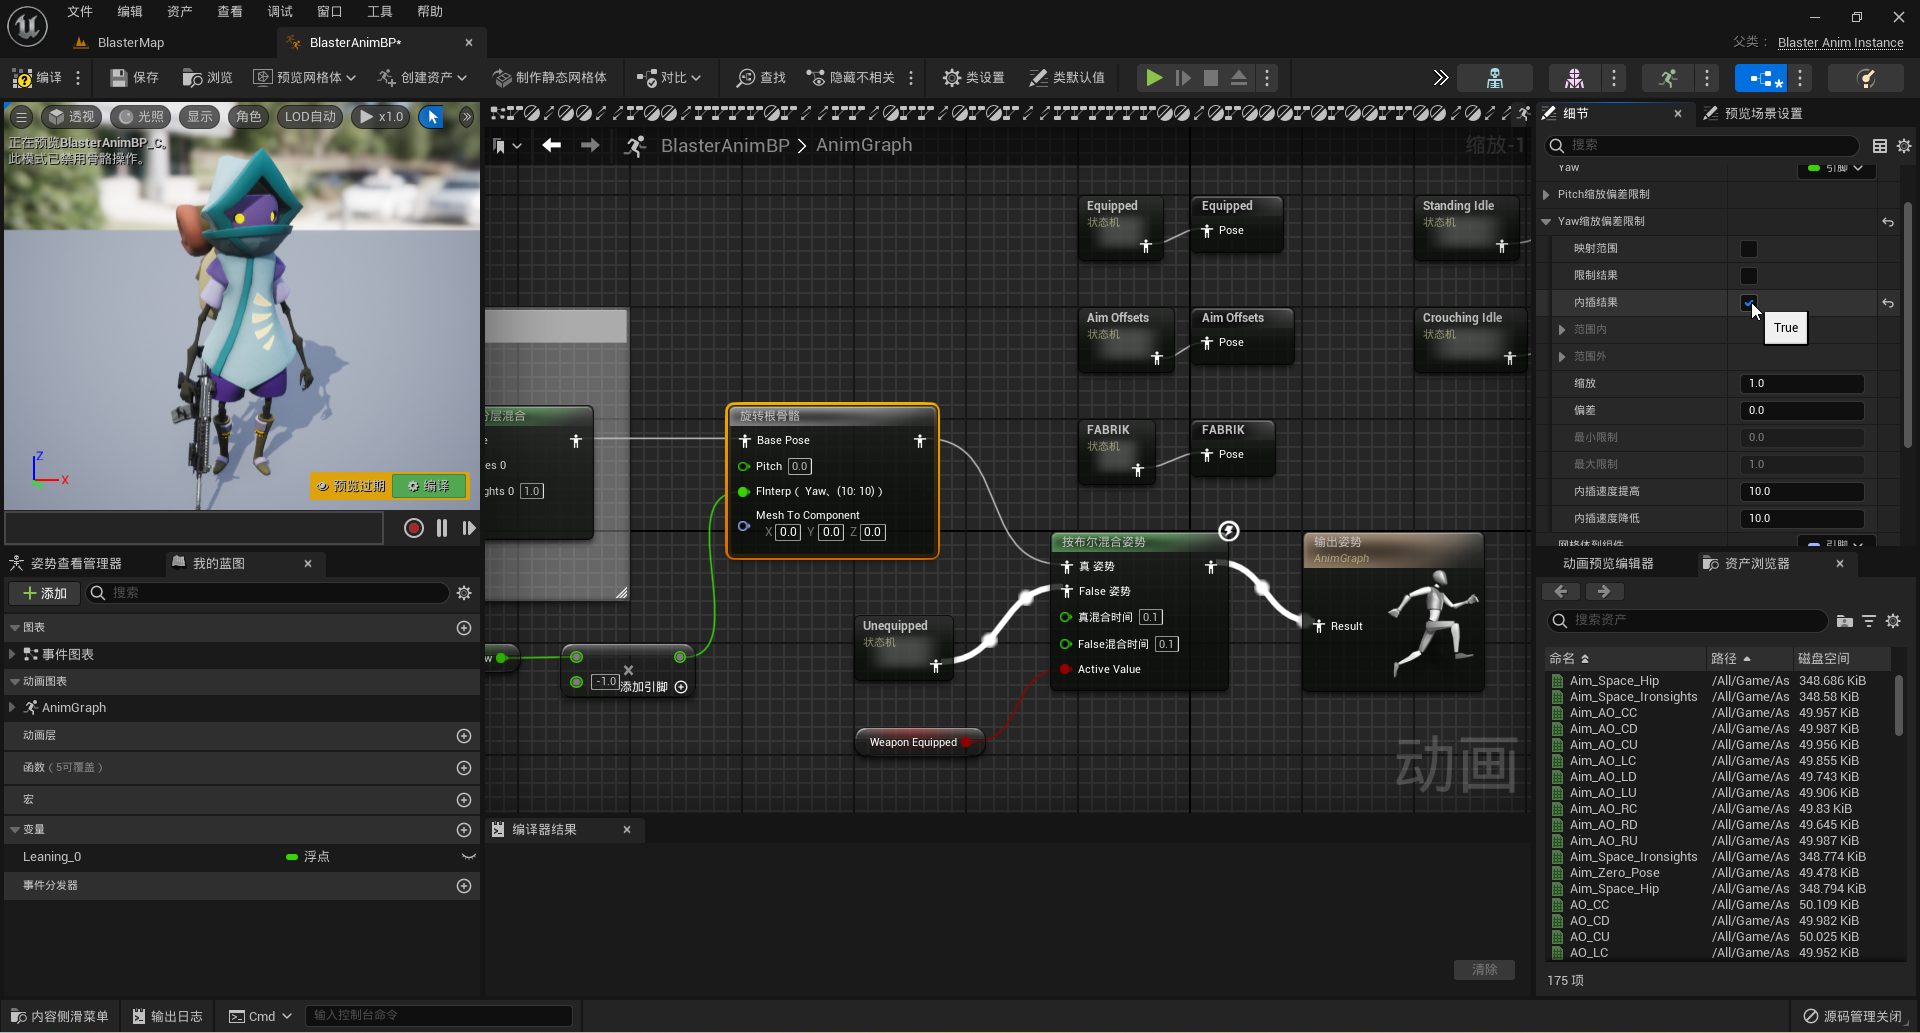The image size is (1920, 1033).
Task: Open the 内容侧滑菜单 content drawer
Action: point(60,1016)
